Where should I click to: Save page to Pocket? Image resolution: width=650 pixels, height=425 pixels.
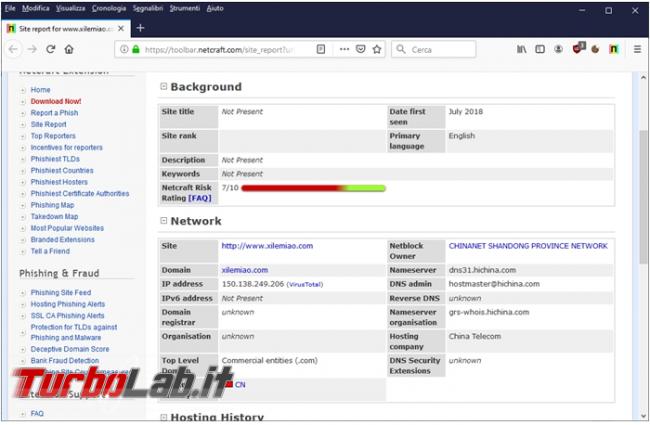[361, 49]
